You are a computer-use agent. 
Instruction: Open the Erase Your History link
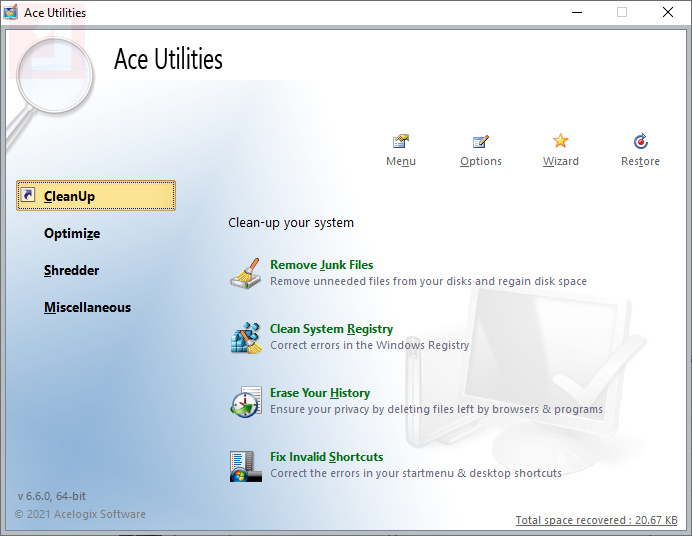(x=320, y=393)
